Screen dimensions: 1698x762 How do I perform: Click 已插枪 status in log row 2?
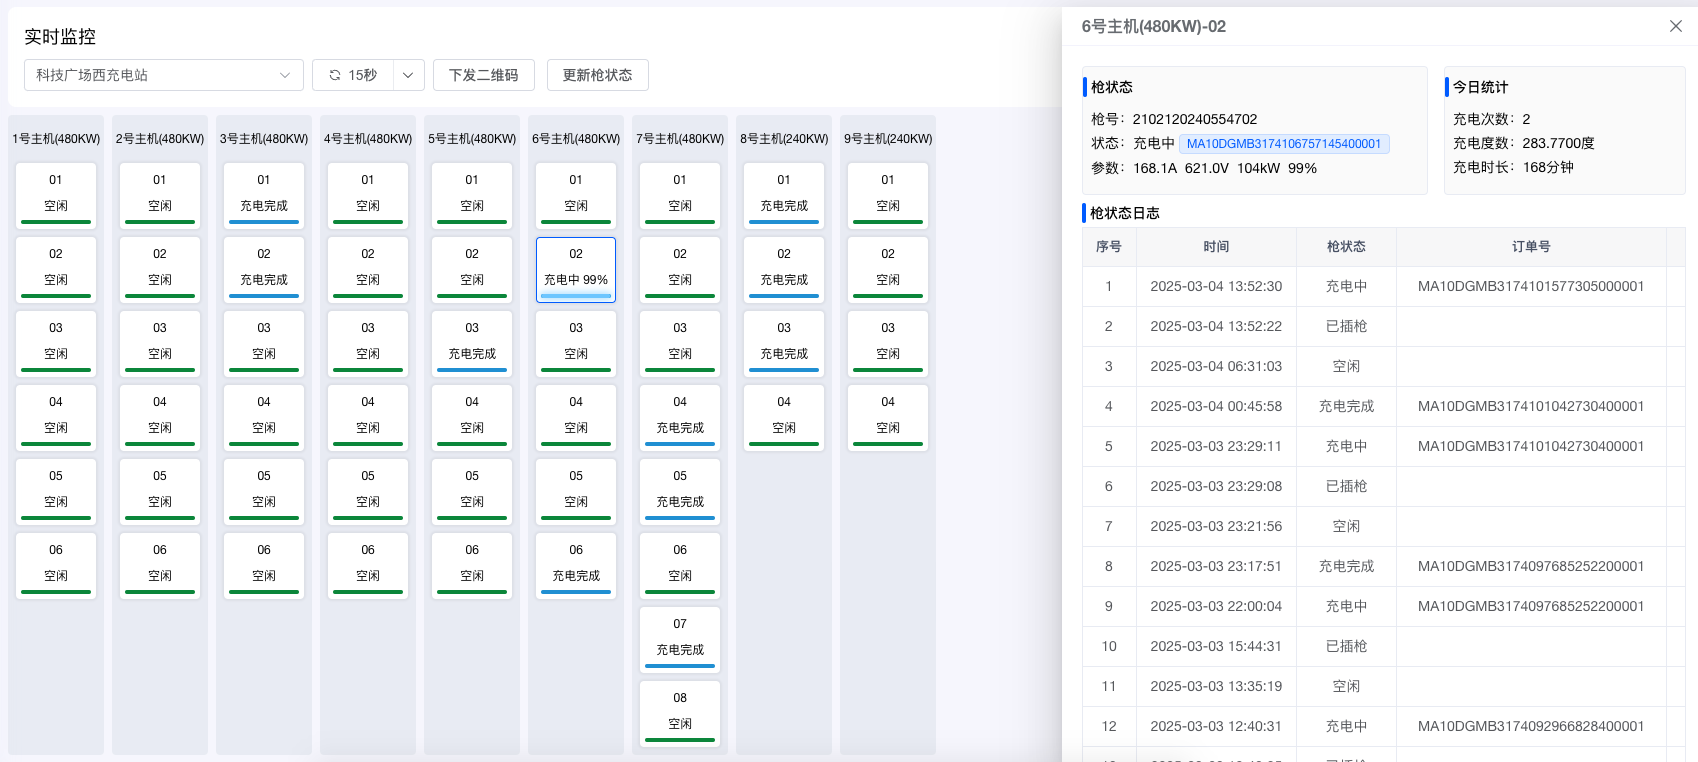[1346, 326]
